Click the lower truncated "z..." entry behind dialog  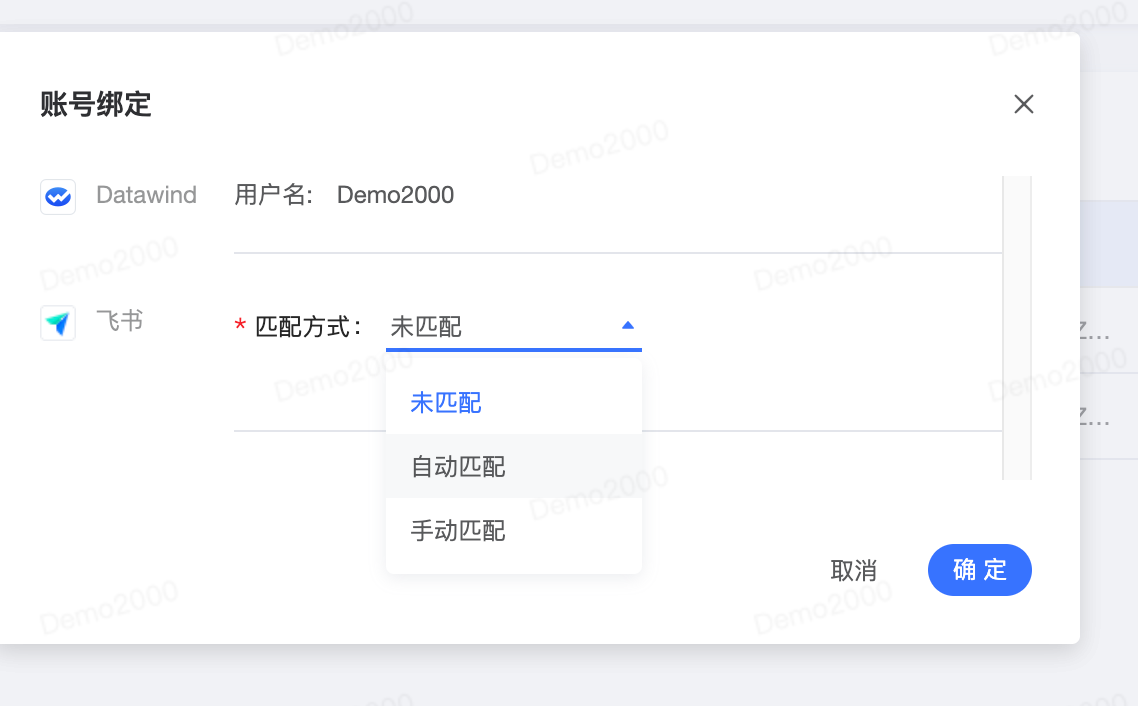point(1094,416)
